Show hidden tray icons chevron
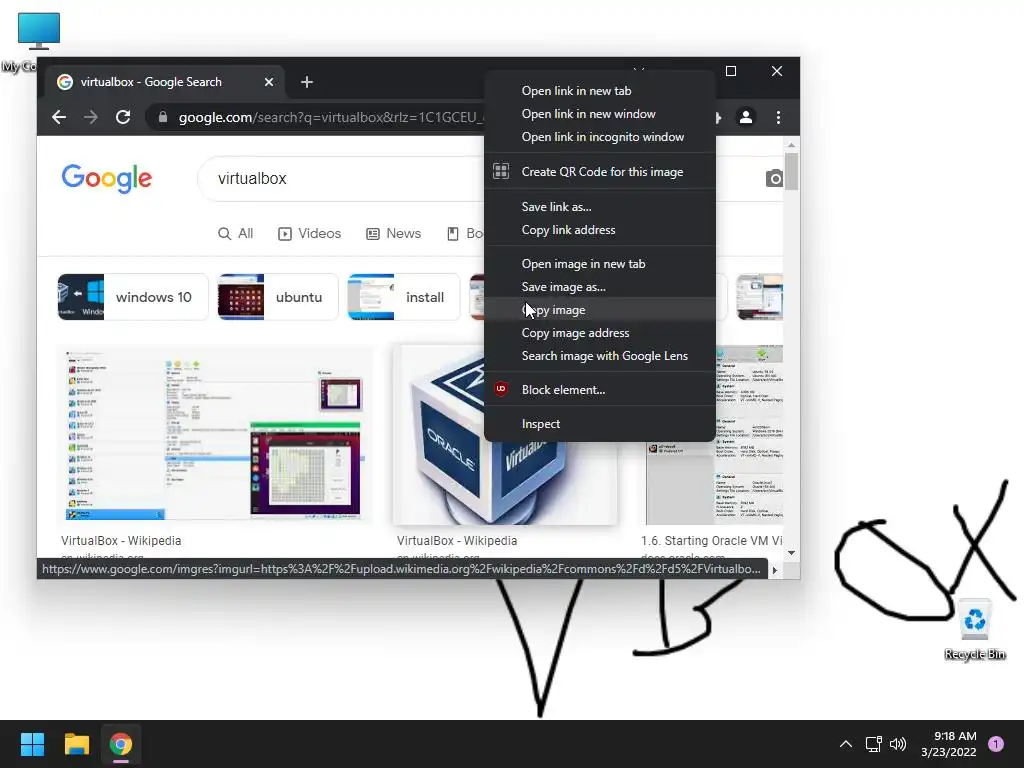 click(x=845, y=744)
